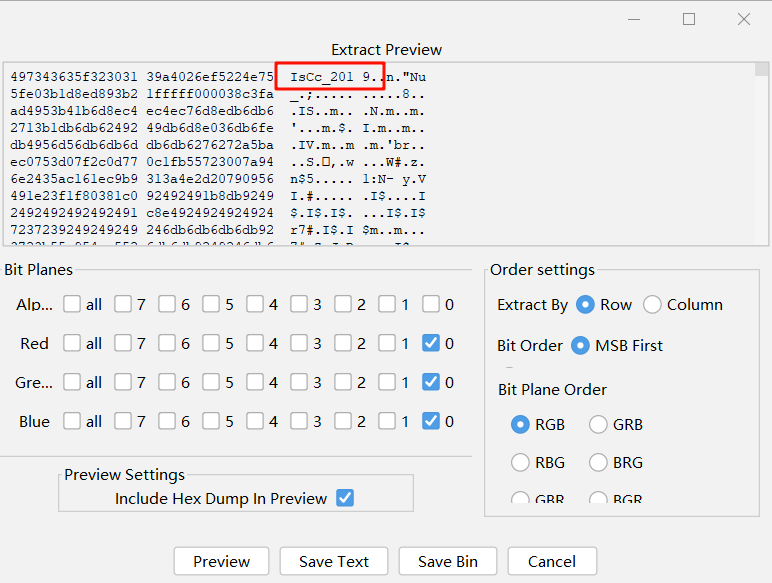
Task: Click the Save Text button
Action: coord(334,561)
